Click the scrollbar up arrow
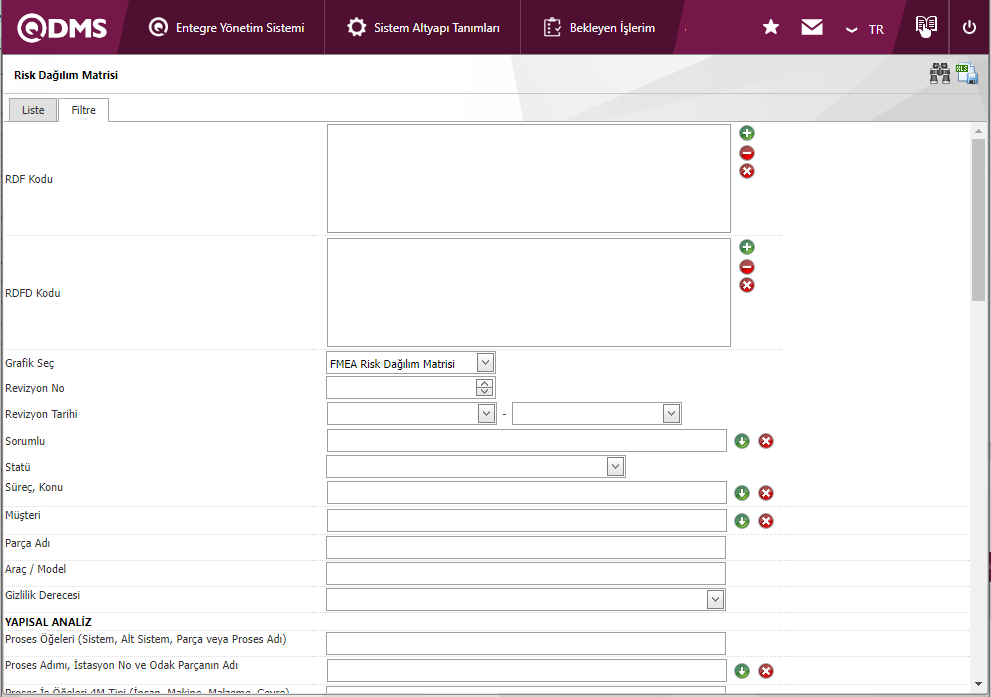The width and height of the screenshot is (991, 697). pyautogui.click(x=978, y=131)
